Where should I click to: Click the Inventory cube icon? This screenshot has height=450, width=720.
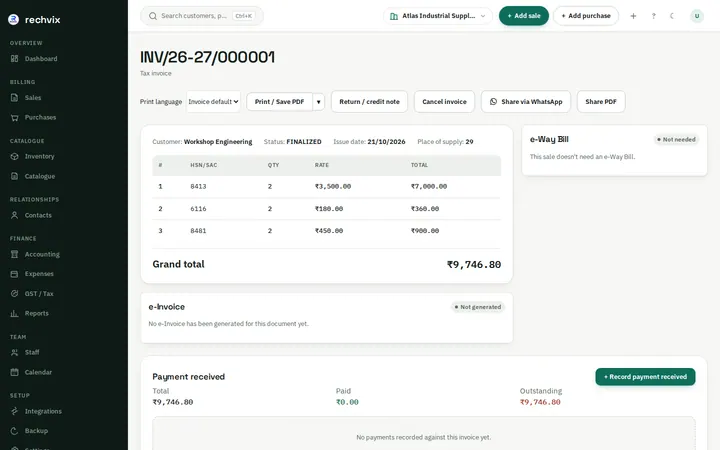point(15,157)
